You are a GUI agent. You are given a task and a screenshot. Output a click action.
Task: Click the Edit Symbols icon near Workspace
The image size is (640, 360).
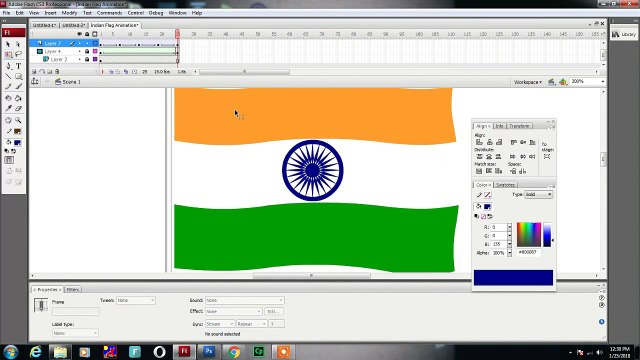563,82
